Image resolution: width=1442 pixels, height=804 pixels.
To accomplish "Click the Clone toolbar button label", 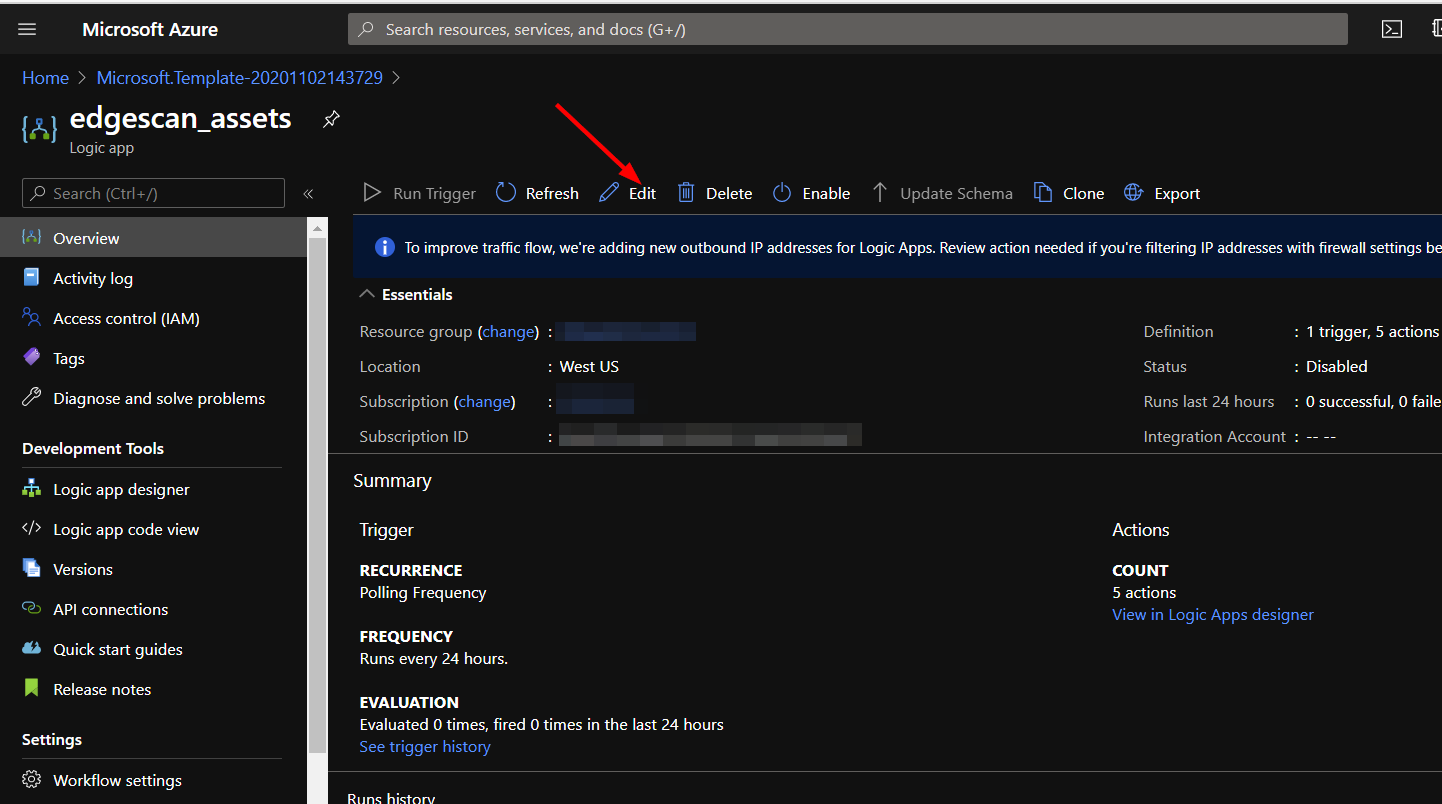I will [x=1084, y=193].
